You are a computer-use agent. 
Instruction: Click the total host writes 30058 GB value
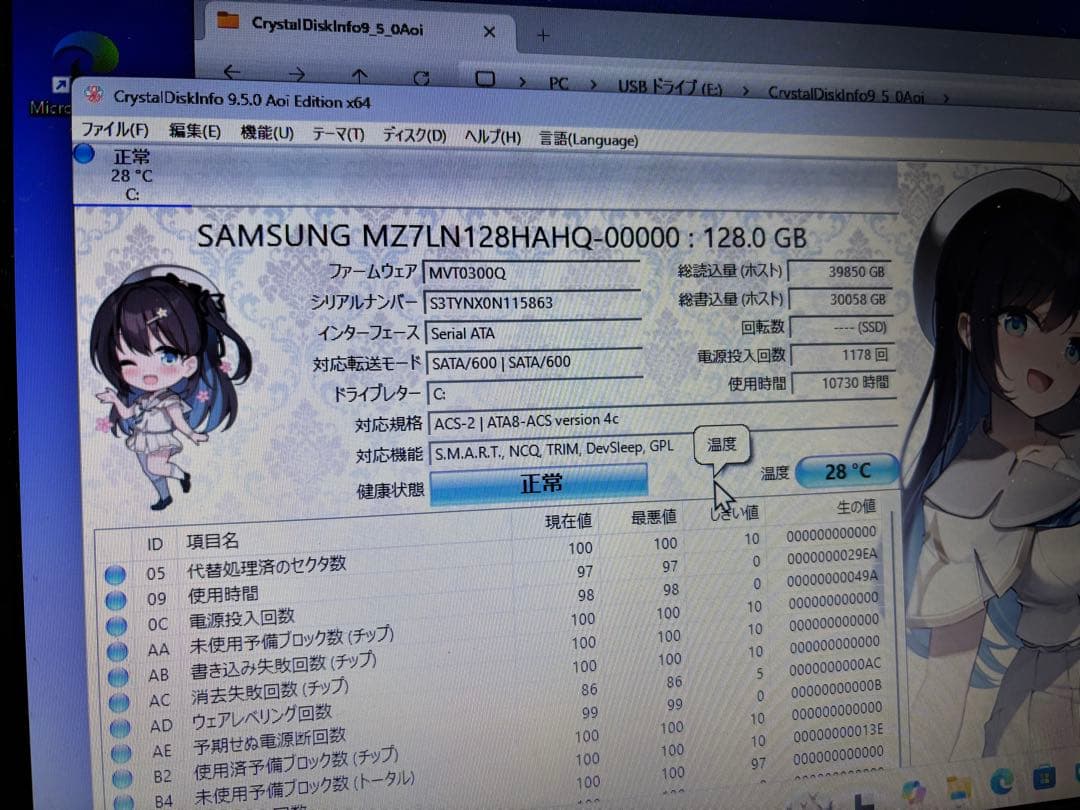pyautogui.click(x=842, y=299)
